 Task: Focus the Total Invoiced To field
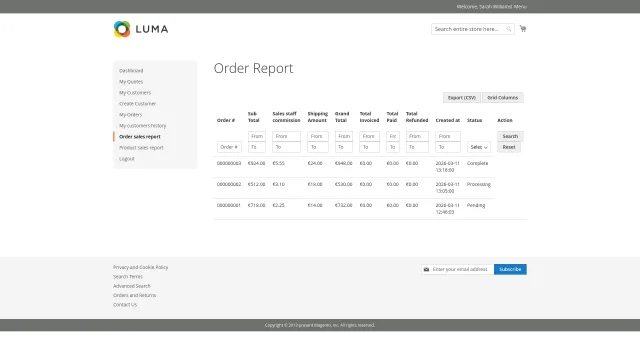(x=369, y=147)
